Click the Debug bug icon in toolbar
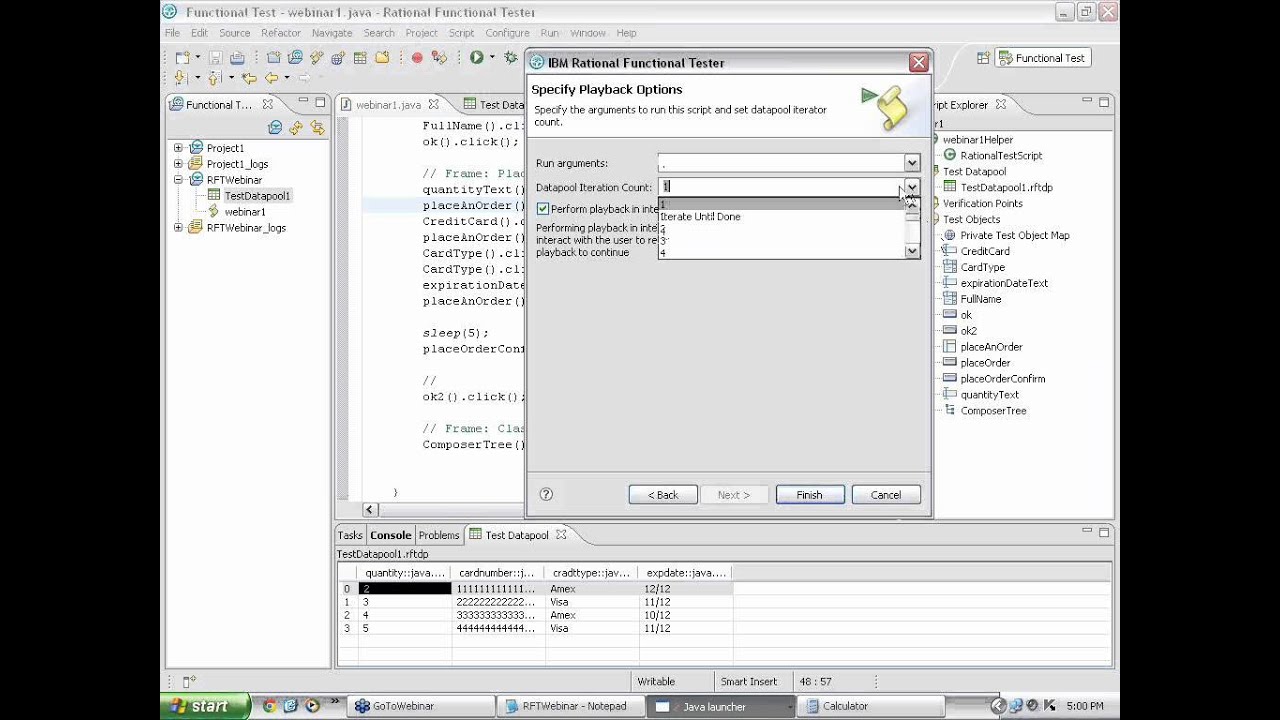Image resolution: width=1280 pixels, height=720 pixels. (x=510, y=58)
